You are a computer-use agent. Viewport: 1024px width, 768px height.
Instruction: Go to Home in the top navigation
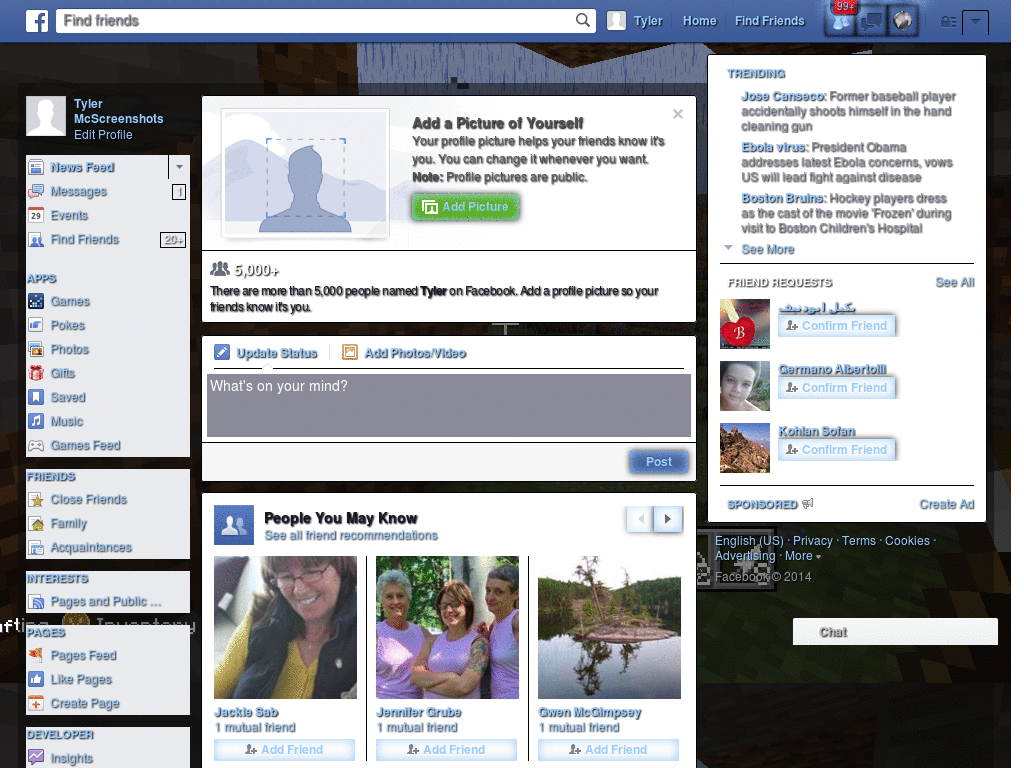coord(699,20)
